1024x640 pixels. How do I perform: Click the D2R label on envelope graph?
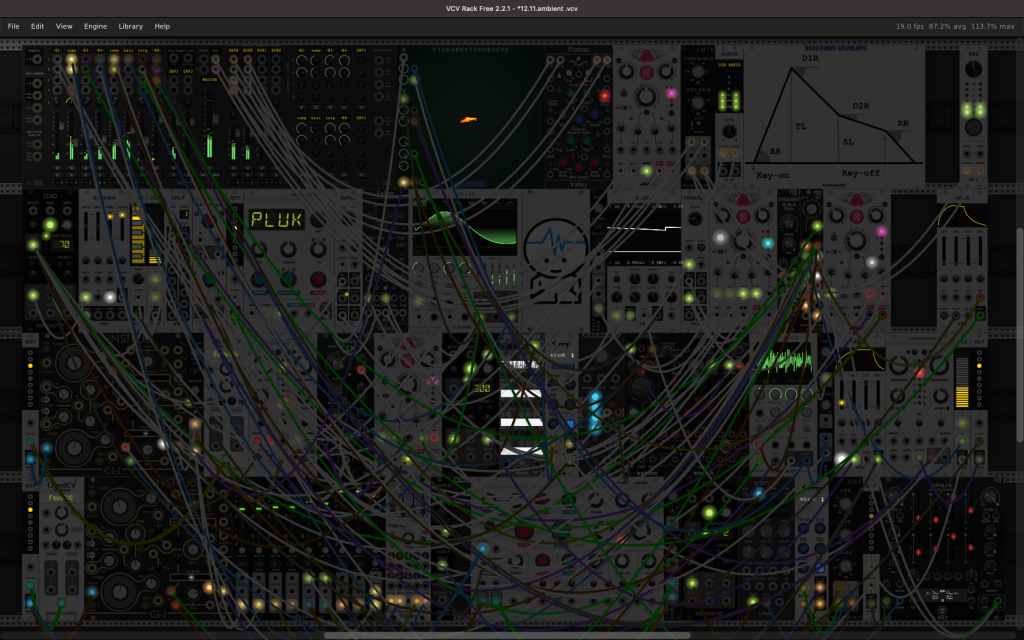[x=861, y=106]
